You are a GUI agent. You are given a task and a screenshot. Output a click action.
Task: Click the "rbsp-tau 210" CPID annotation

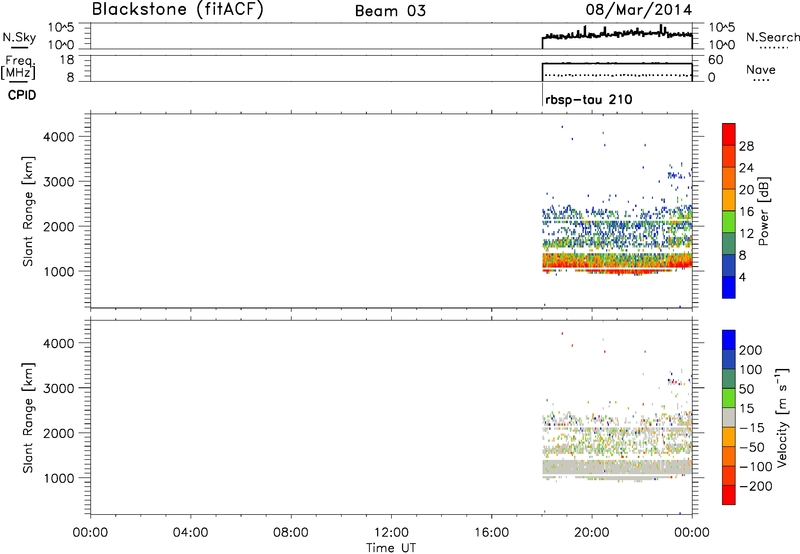pyautogui.click(x=588, y=99)
